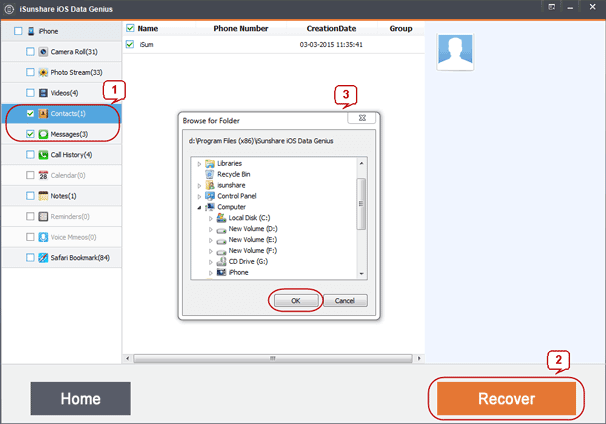Viewport: 606px width, 424px height.
Task: Click the Recover button
Action: pyautogui.click(x=506, y=398)
